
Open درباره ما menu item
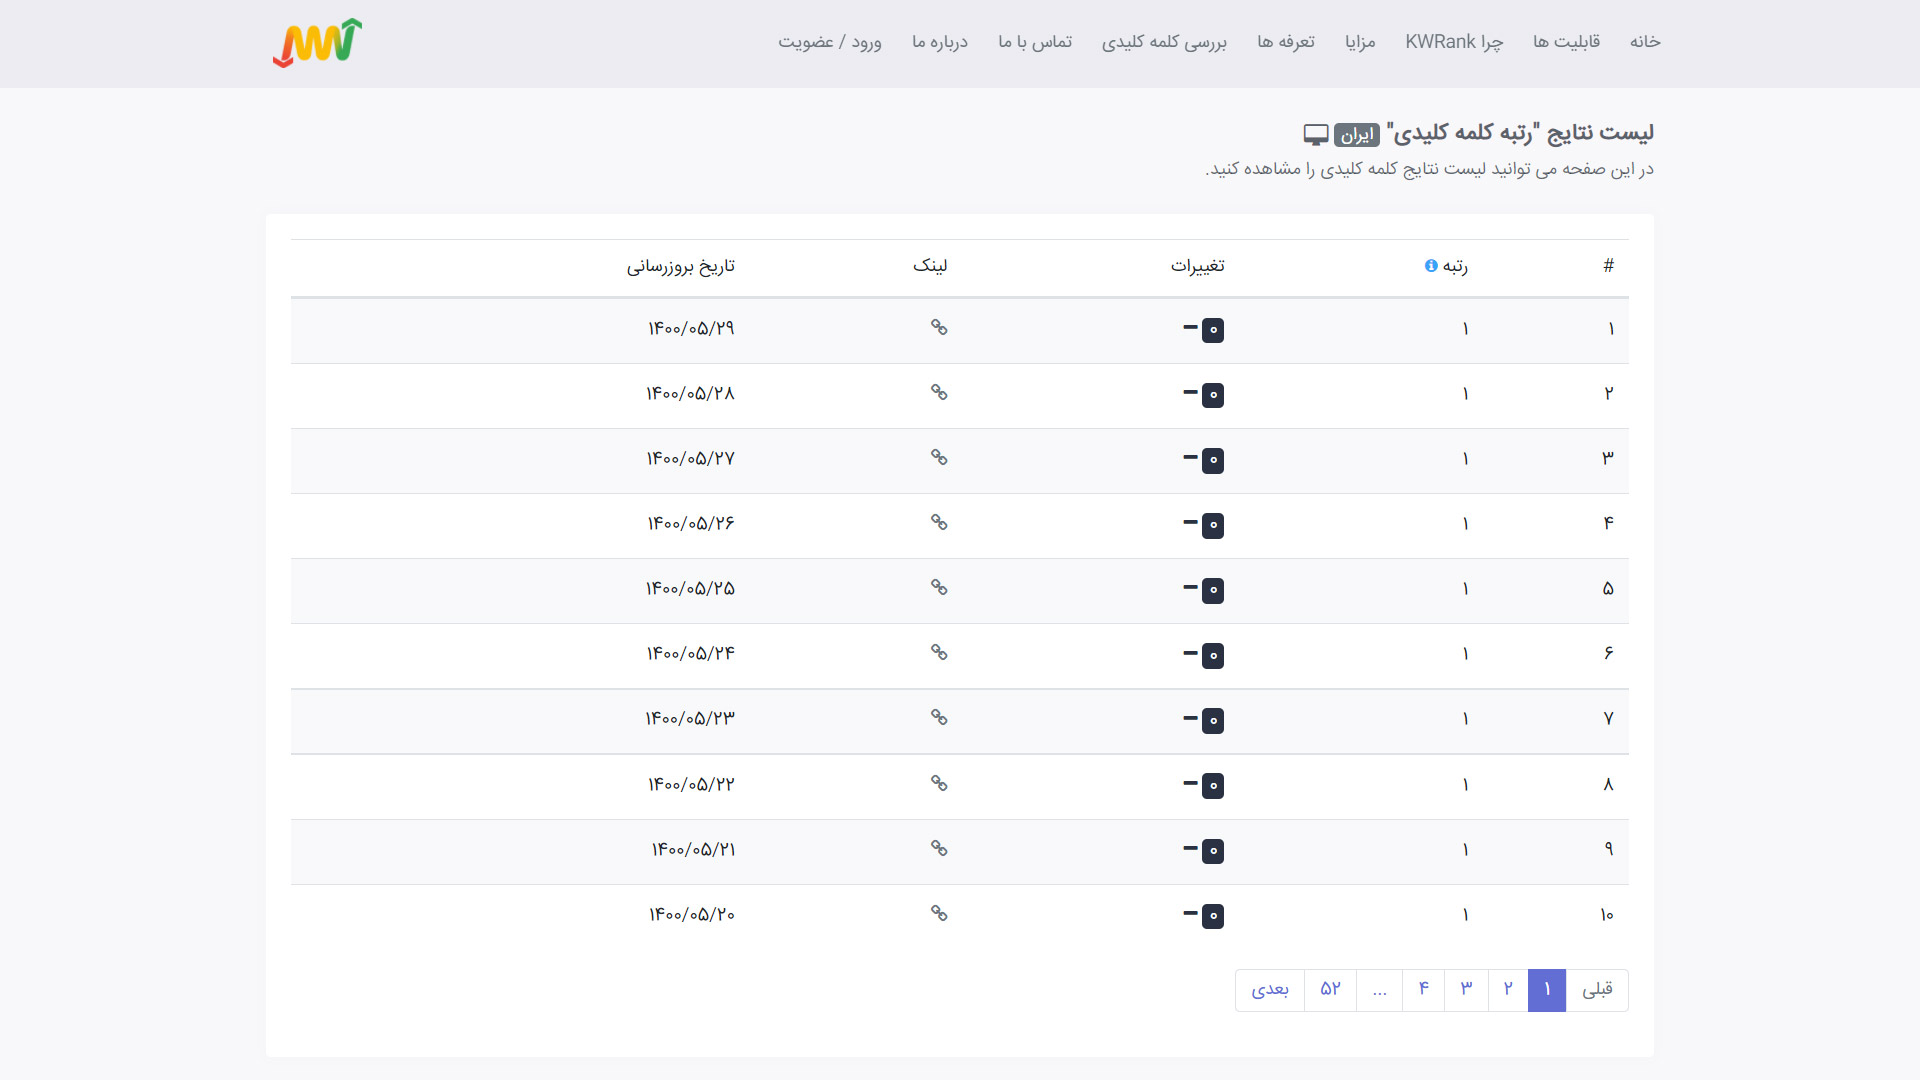tap(940, 42)
